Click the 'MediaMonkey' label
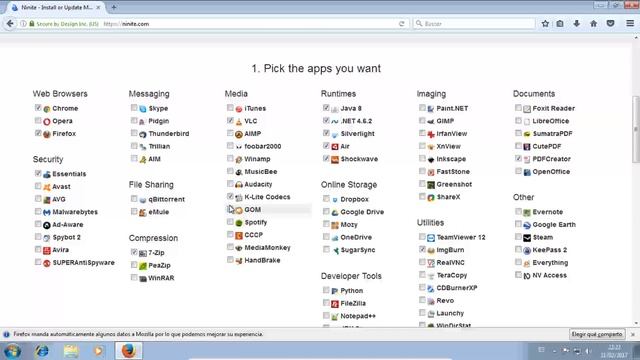Viewport: 640px width, 360px height. click(x=267, y=248)
